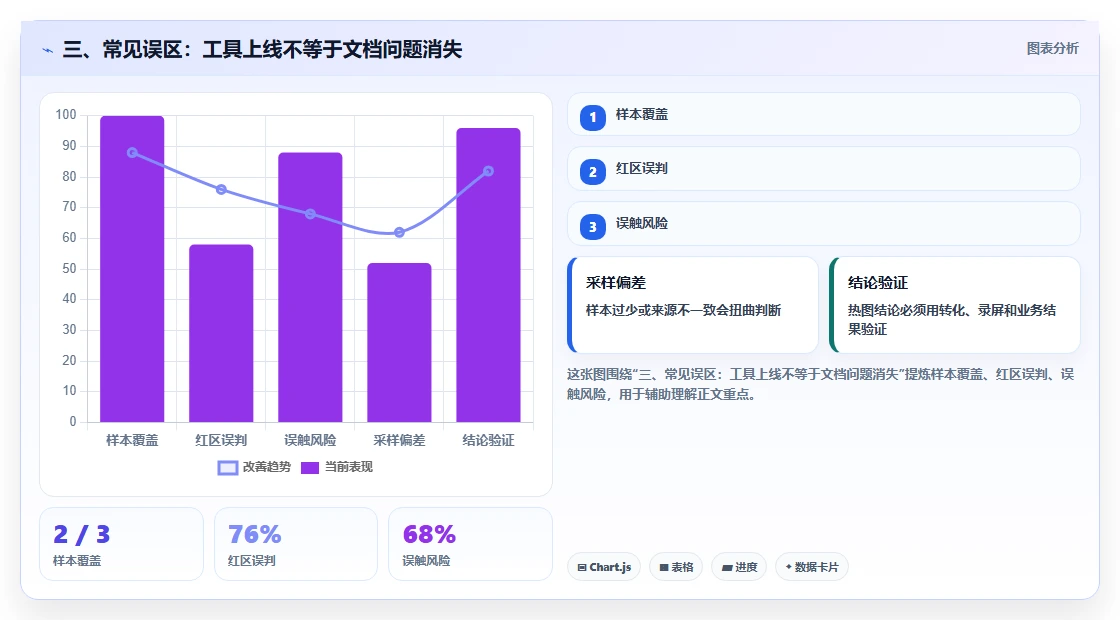The width and height of the screenshot is (1120, 620).
Task: Open the 采样偏差 card
Action: click(x=692, y=305)
